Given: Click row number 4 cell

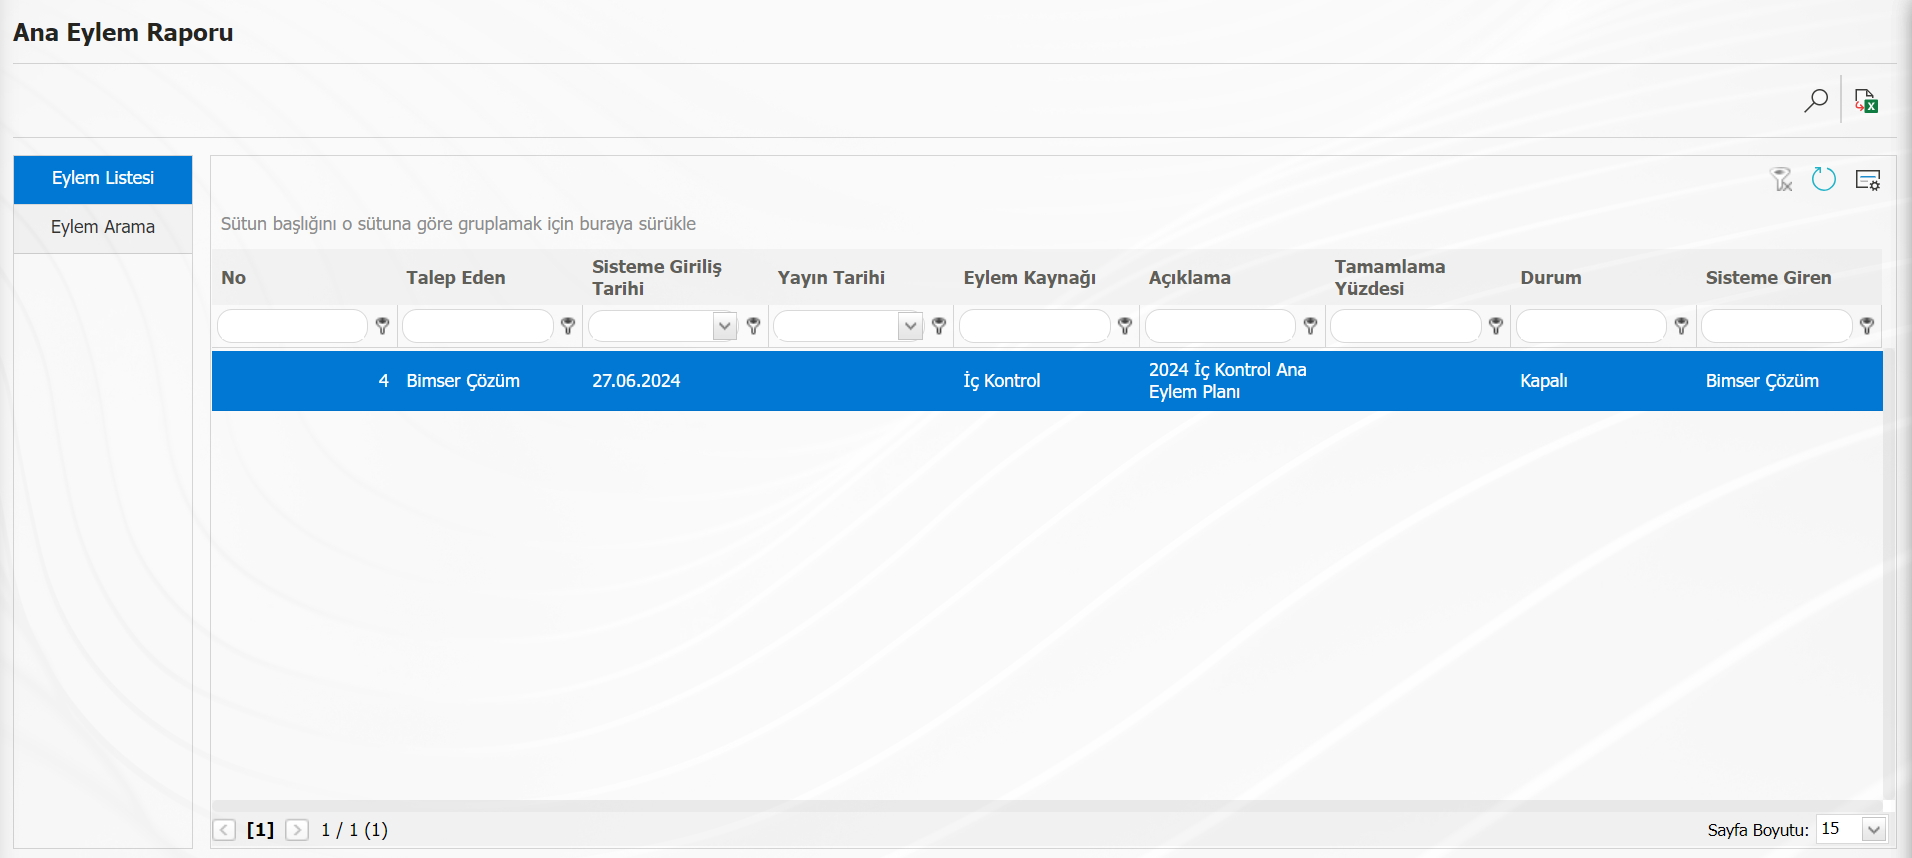Looking at the screenshot, I should 384,381.
